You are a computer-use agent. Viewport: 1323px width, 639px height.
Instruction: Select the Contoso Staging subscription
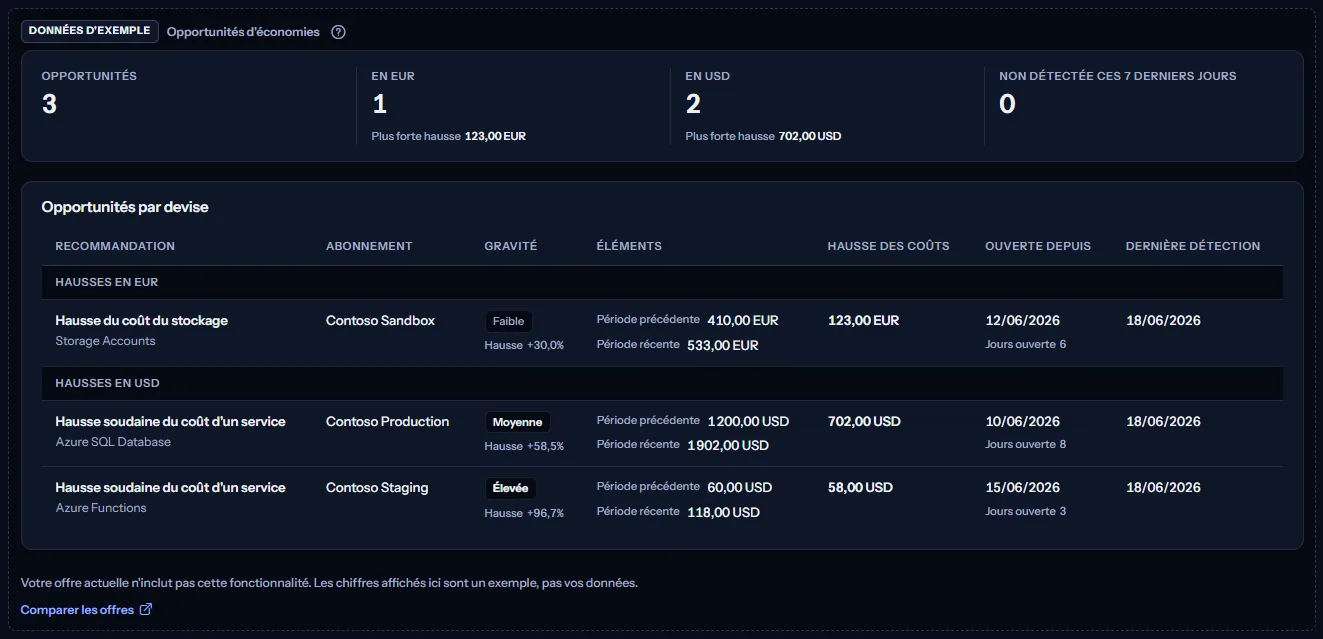click(377, 488)
